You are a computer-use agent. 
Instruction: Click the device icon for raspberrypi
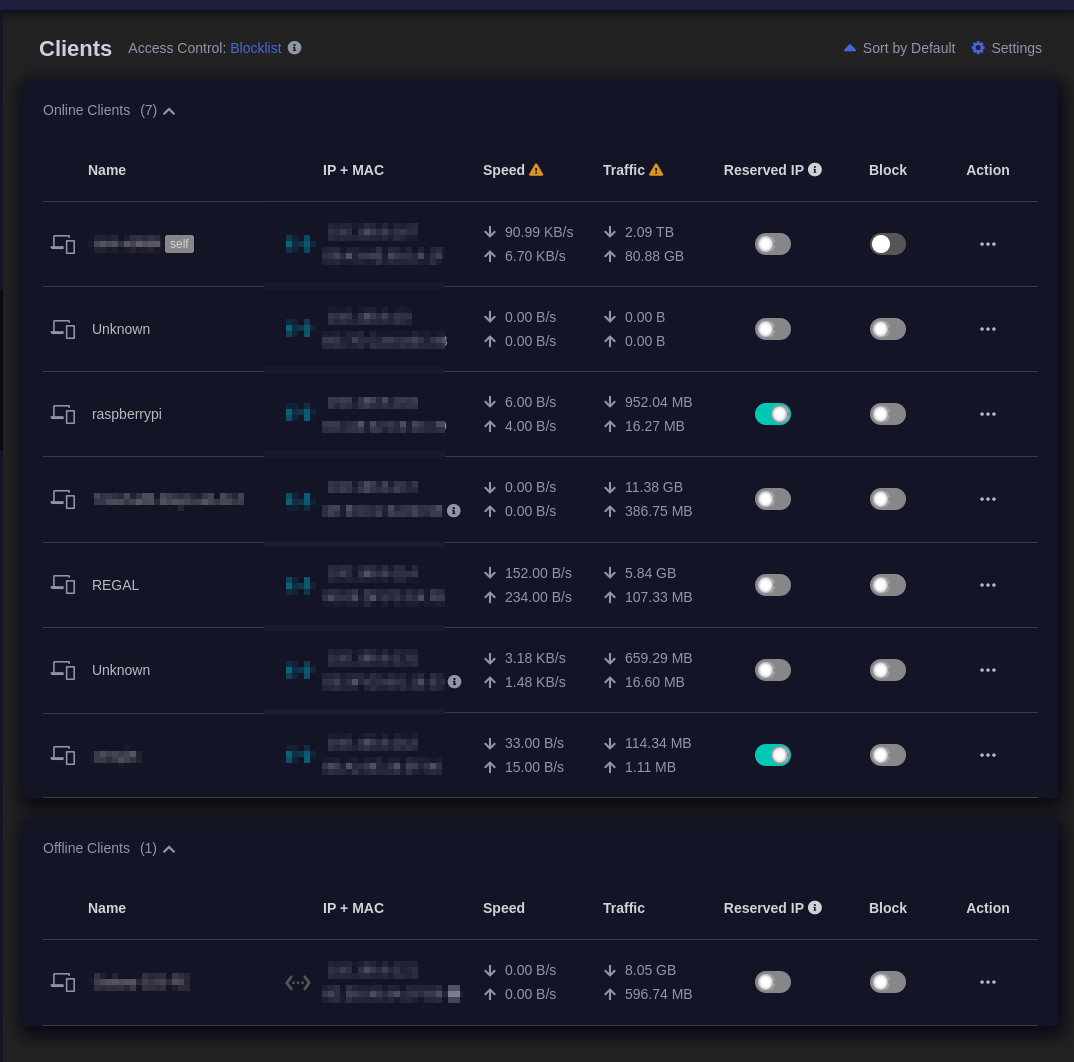[63, 414]
